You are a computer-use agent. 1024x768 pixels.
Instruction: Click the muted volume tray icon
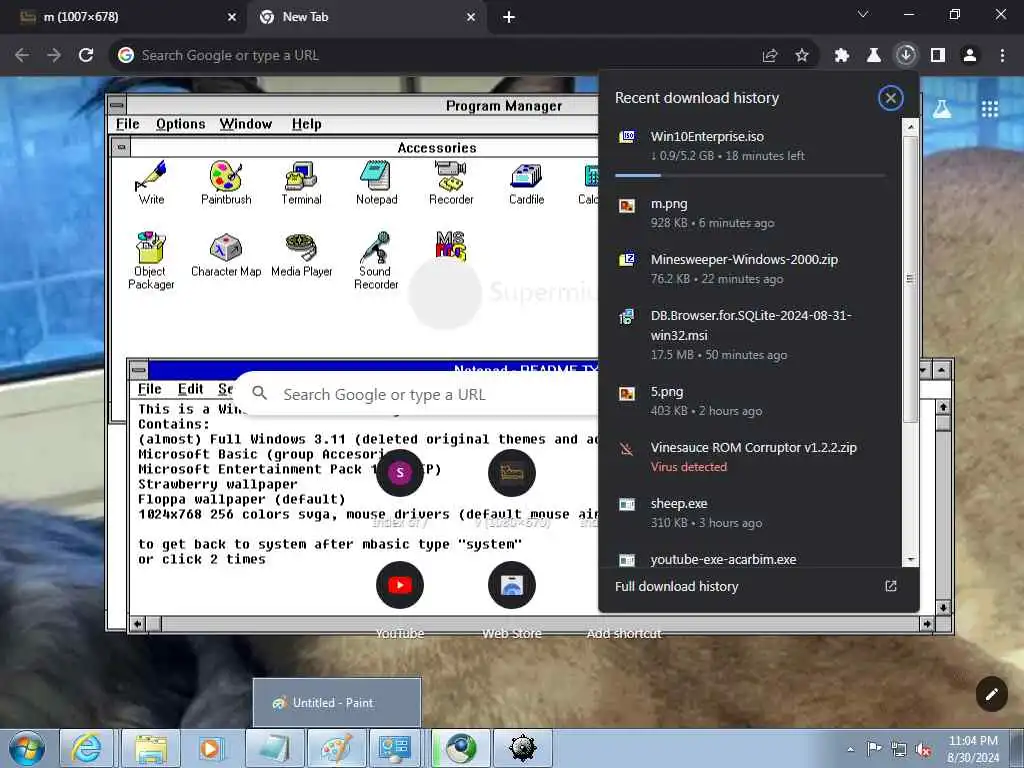click(x=923, y=750)
